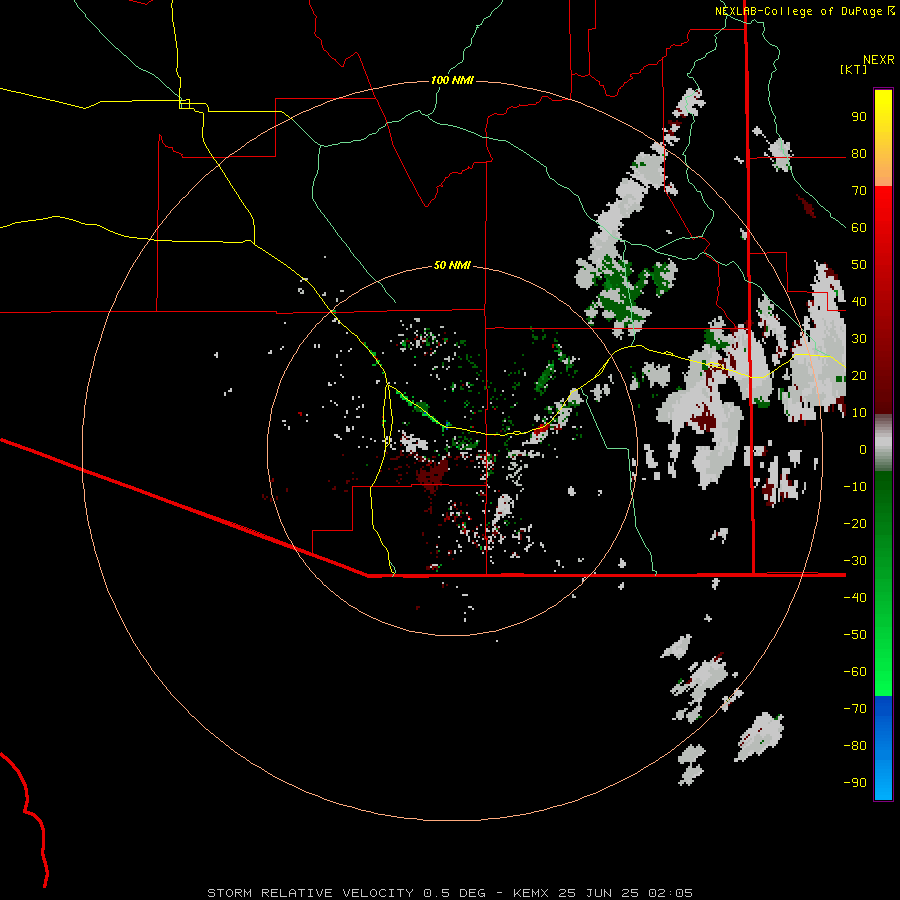
Task: Click the 60 value on velocity scale
Action: pos(859,227)
